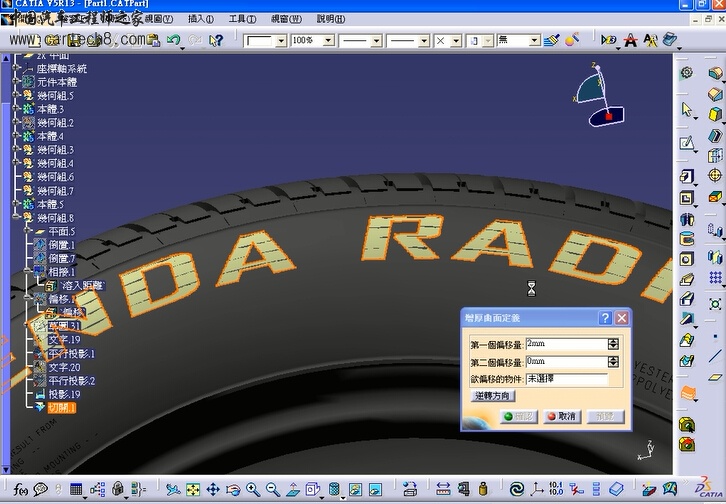Image resolution: width=726 pixels, height=504 pixels.
Task: Select the arrow Select tool in right toolbar
Action: tap(687, 110)
